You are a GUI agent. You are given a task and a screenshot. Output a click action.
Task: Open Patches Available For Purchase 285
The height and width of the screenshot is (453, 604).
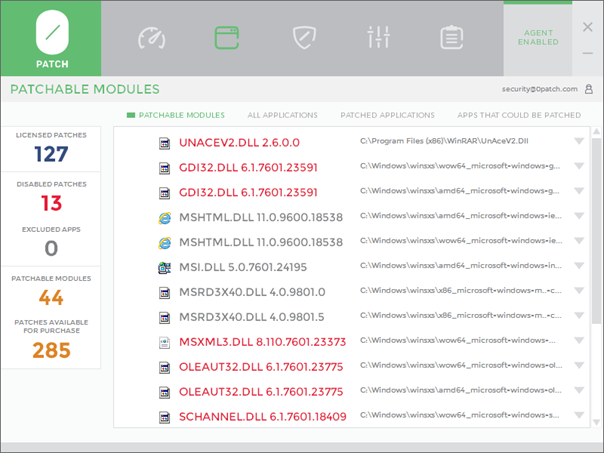click(x=51, y=340)
